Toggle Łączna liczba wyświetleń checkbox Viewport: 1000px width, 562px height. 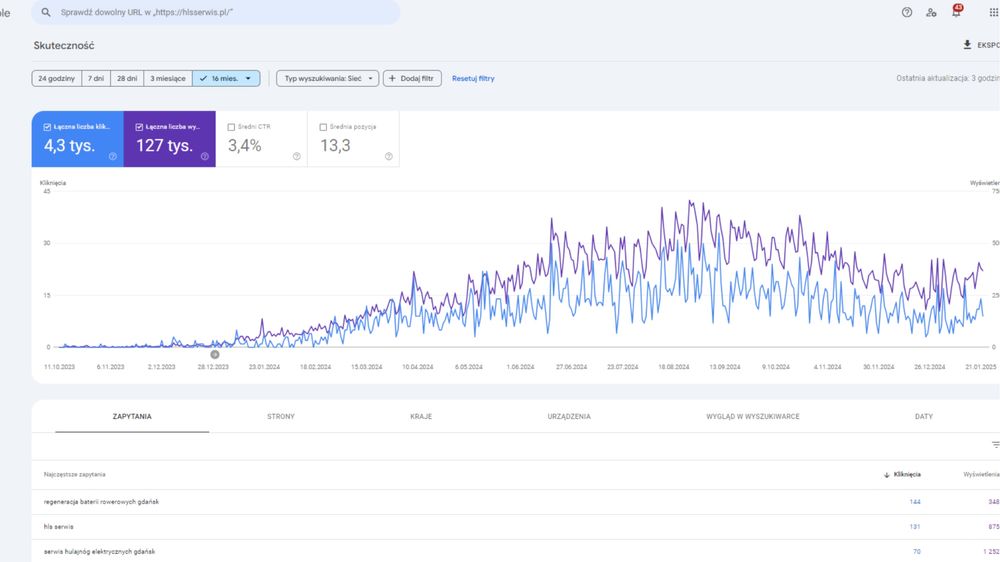139,127
